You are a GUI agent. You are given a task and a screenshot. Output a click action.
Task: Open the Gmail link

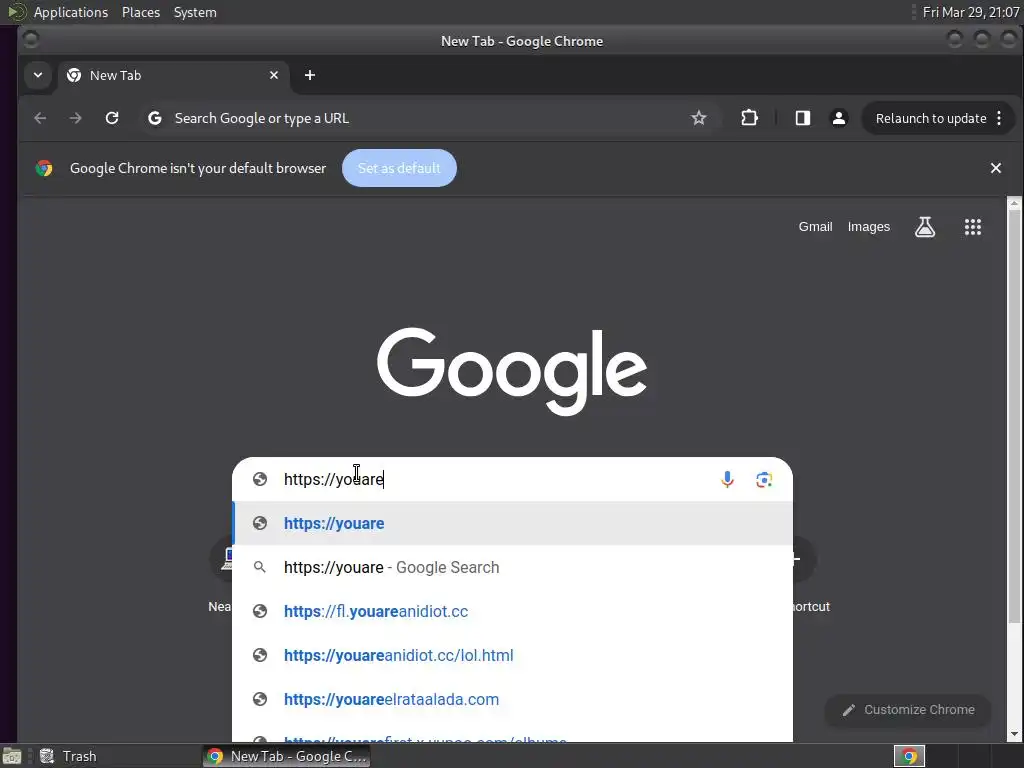point(815,227)
